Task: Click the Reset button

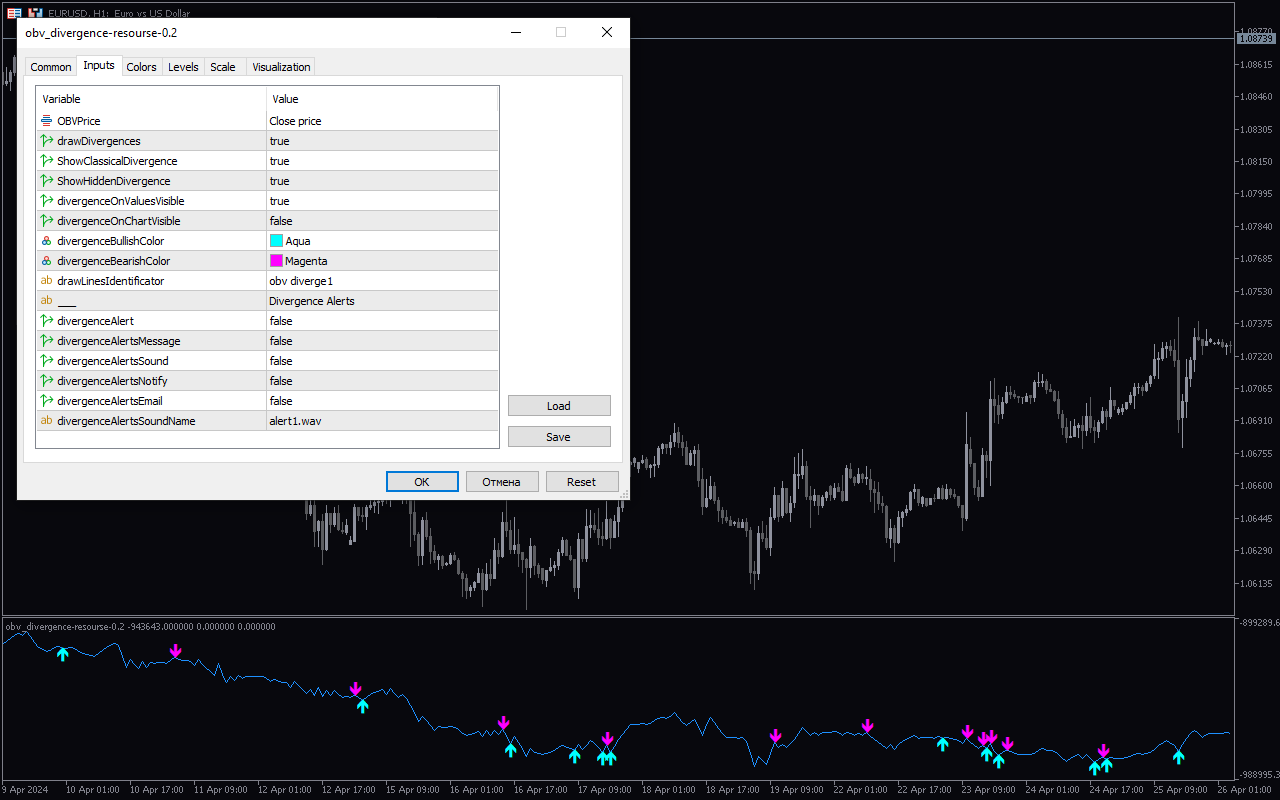Action: coord(582,482)
